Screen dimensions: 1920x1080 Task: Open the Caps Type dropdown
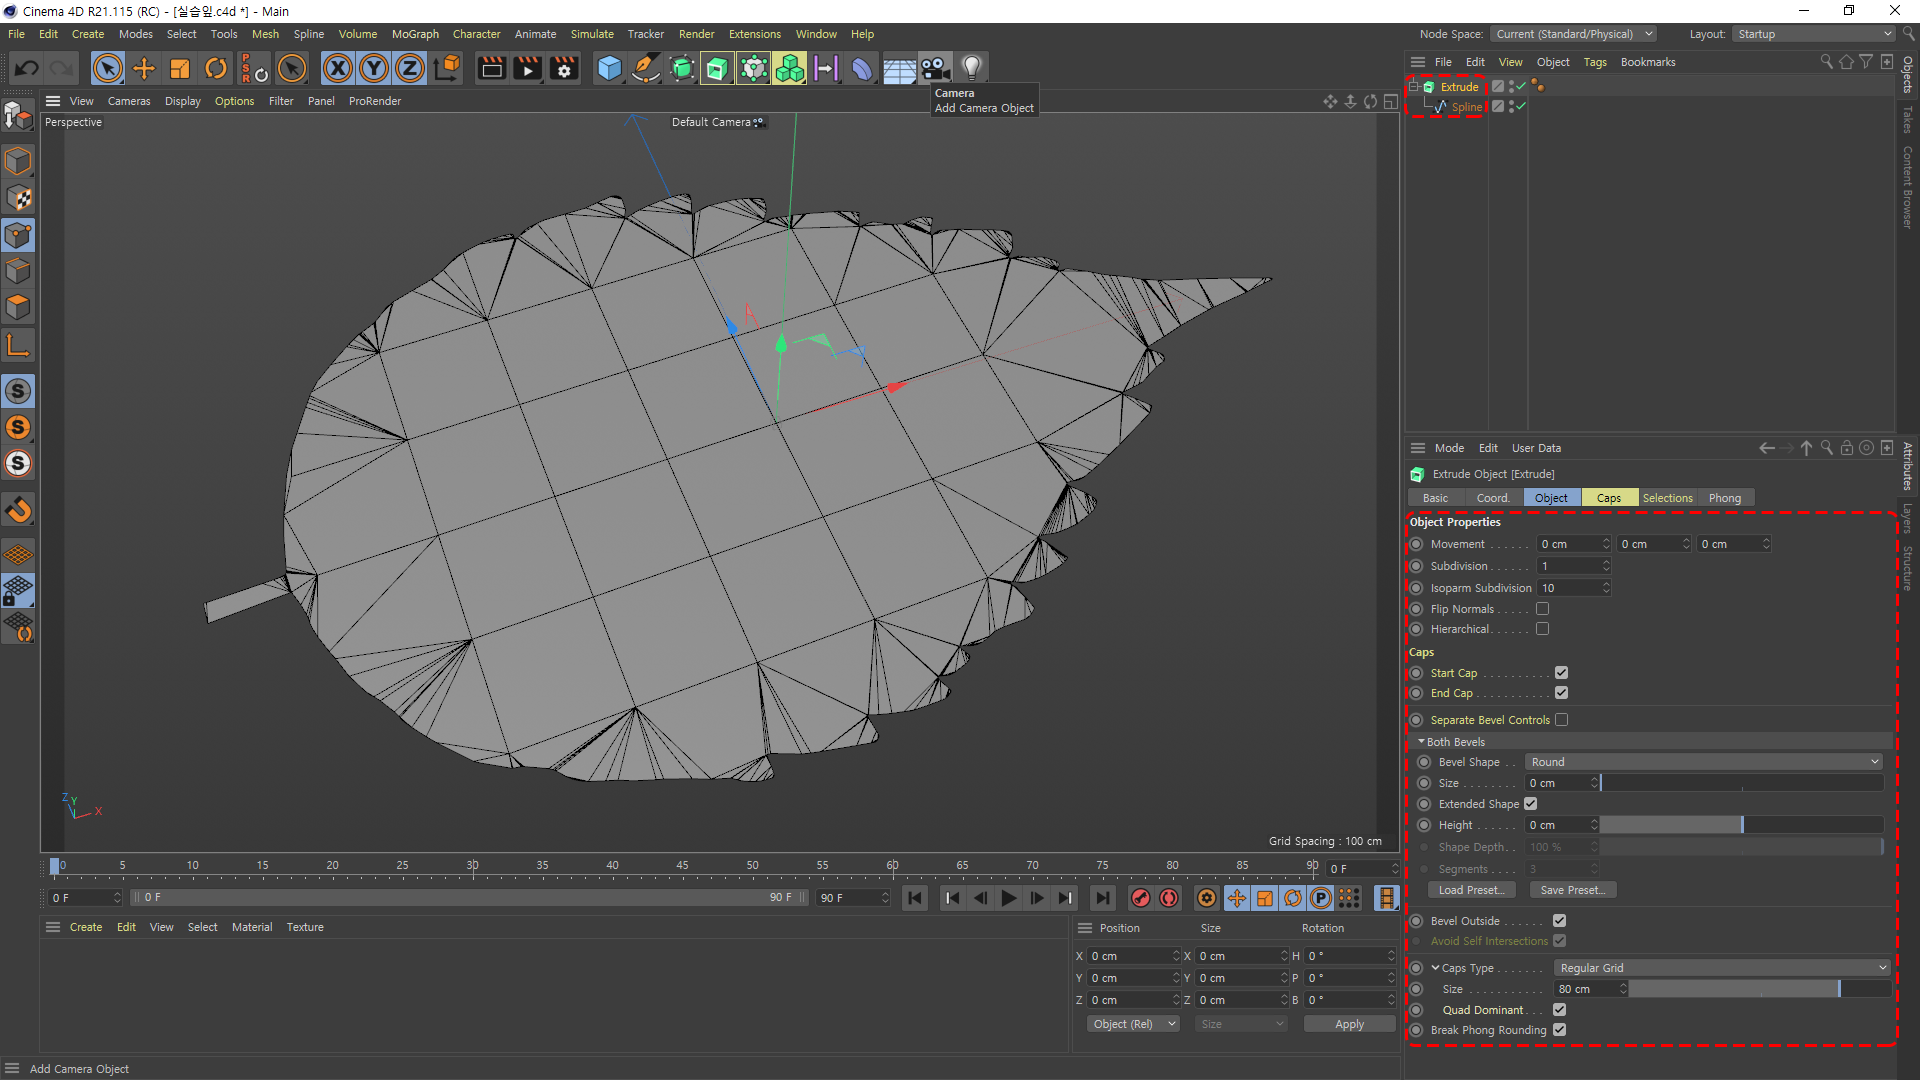(x=1721, y=968)
